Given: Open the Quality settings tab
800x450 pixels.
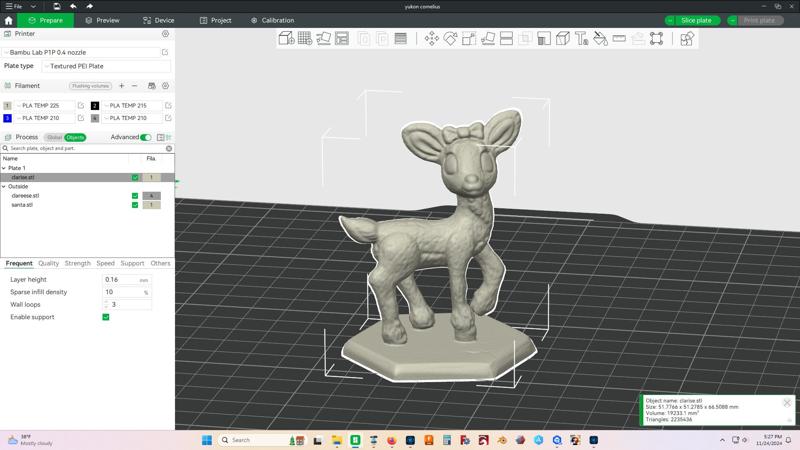Looking at the screenshot, I should 48,263.
